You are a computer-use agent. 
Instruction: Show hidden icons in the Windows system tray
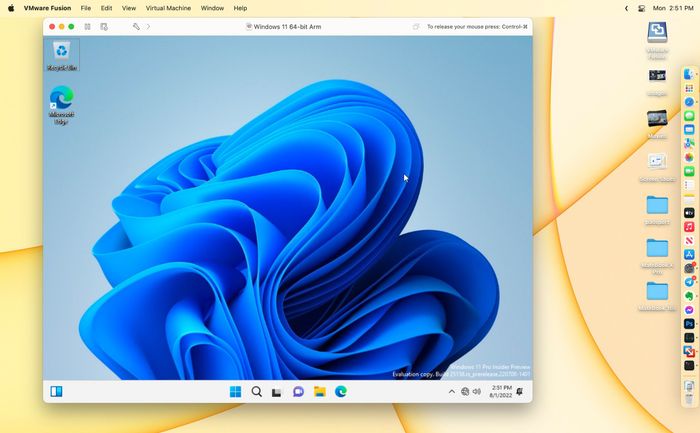[452, 391]
